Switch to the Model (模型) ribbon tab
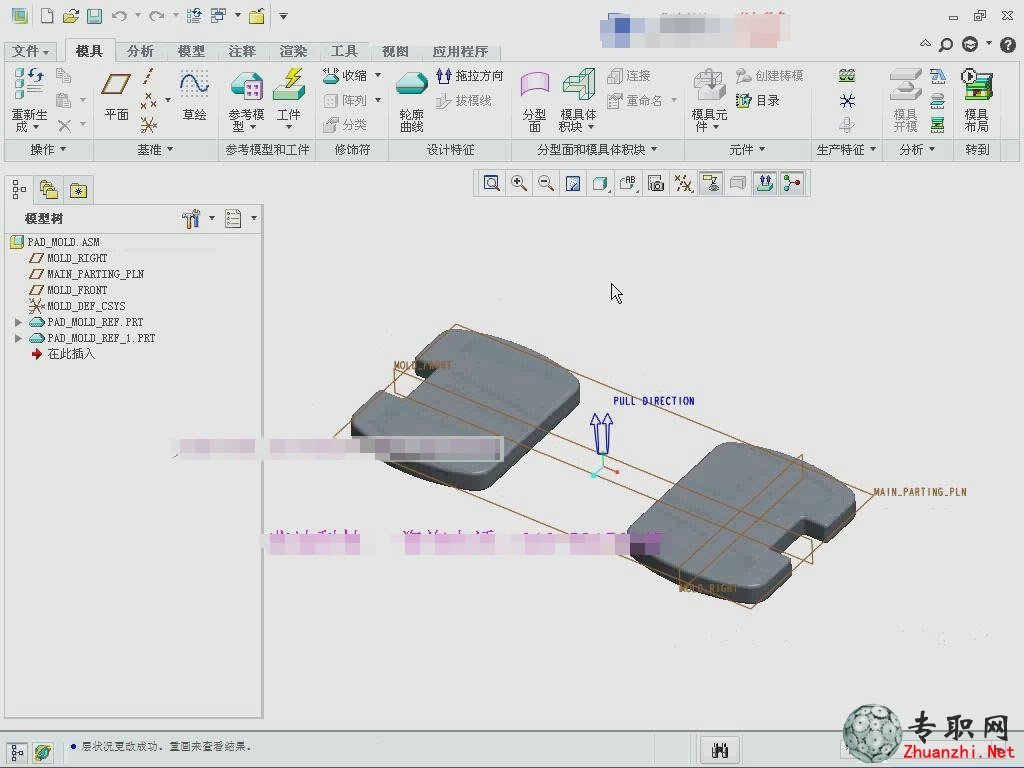1024x768 pixels. [191, 51]
